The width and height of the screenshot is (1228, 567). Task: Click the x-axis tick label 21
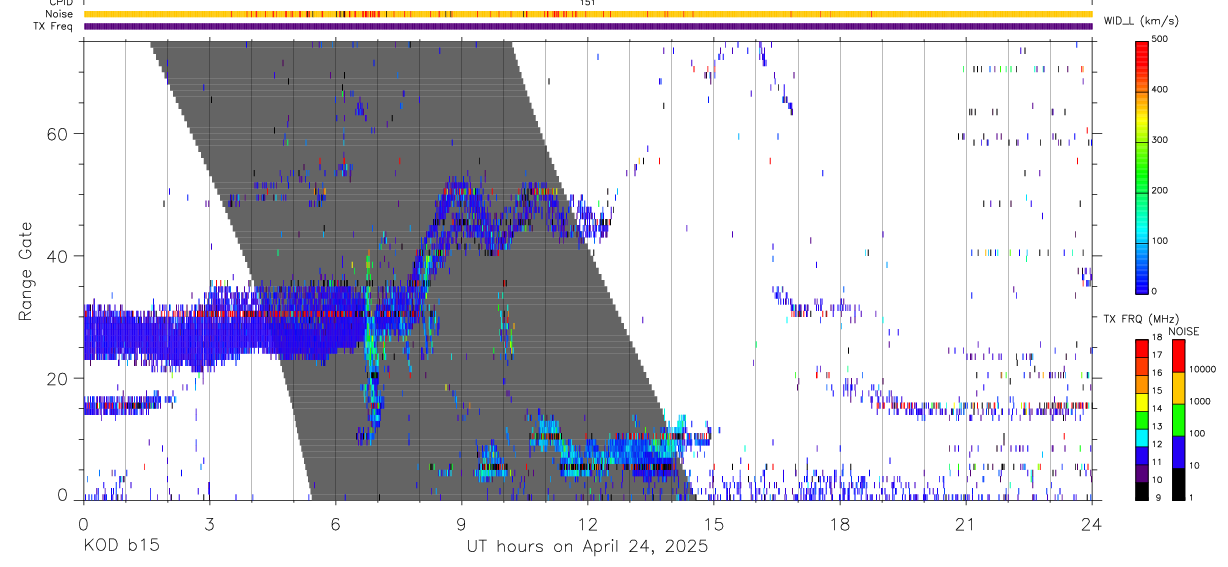[x=965, y=523]
